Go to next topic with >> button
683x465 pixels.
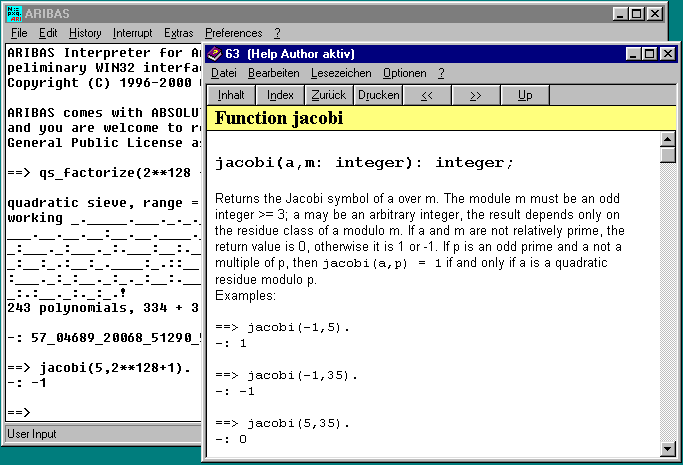pos(475,95)
